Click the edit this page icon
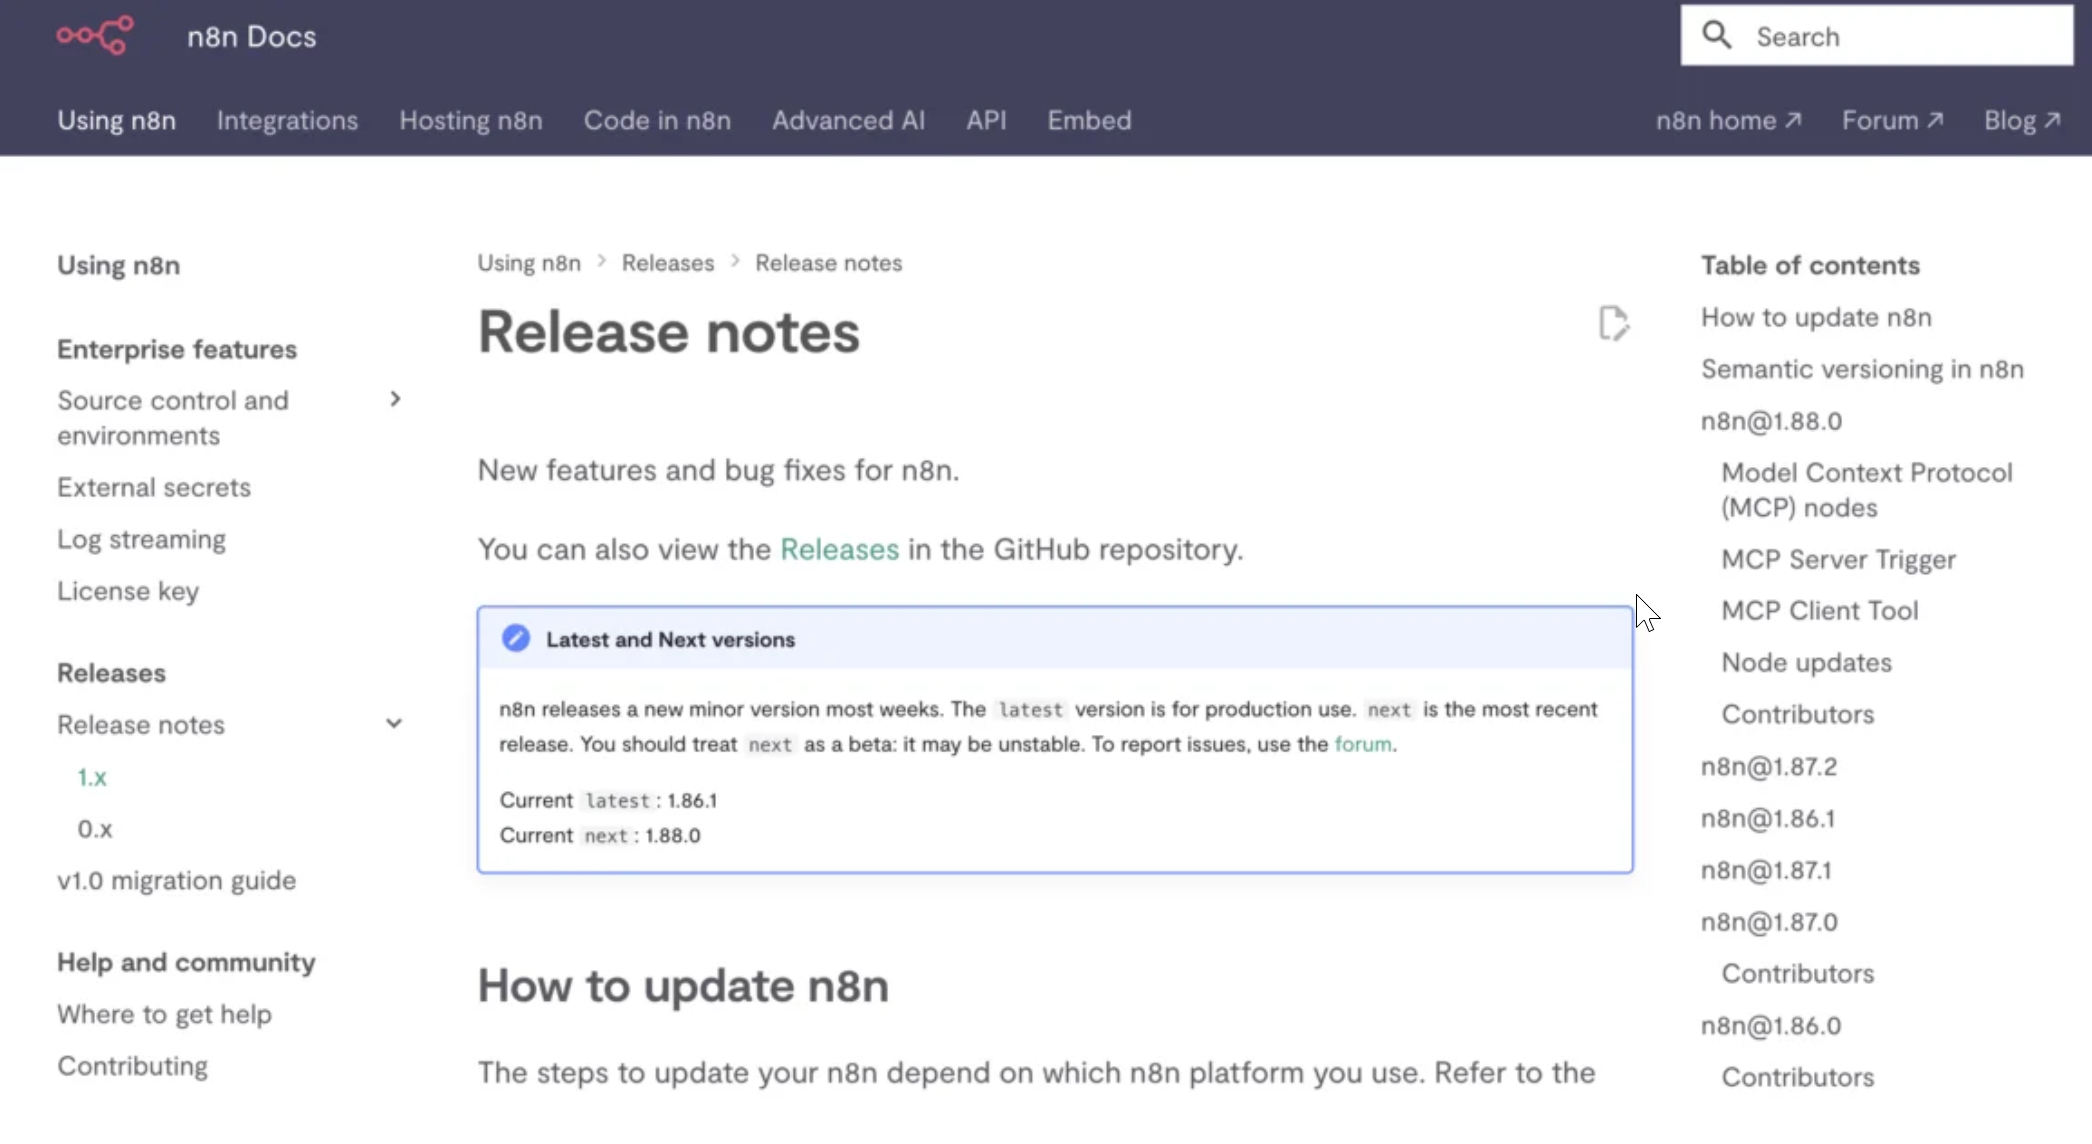 pos(1613,324)
